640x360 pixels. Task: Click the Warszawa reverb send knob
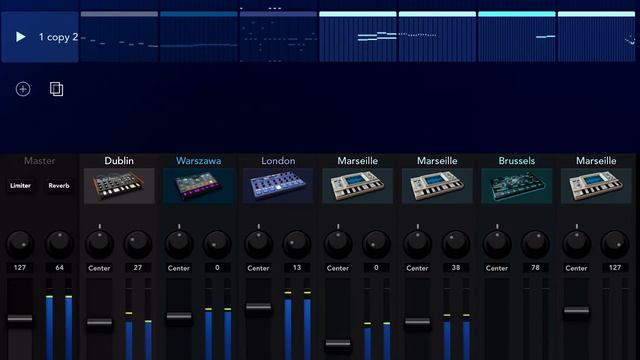217,244
